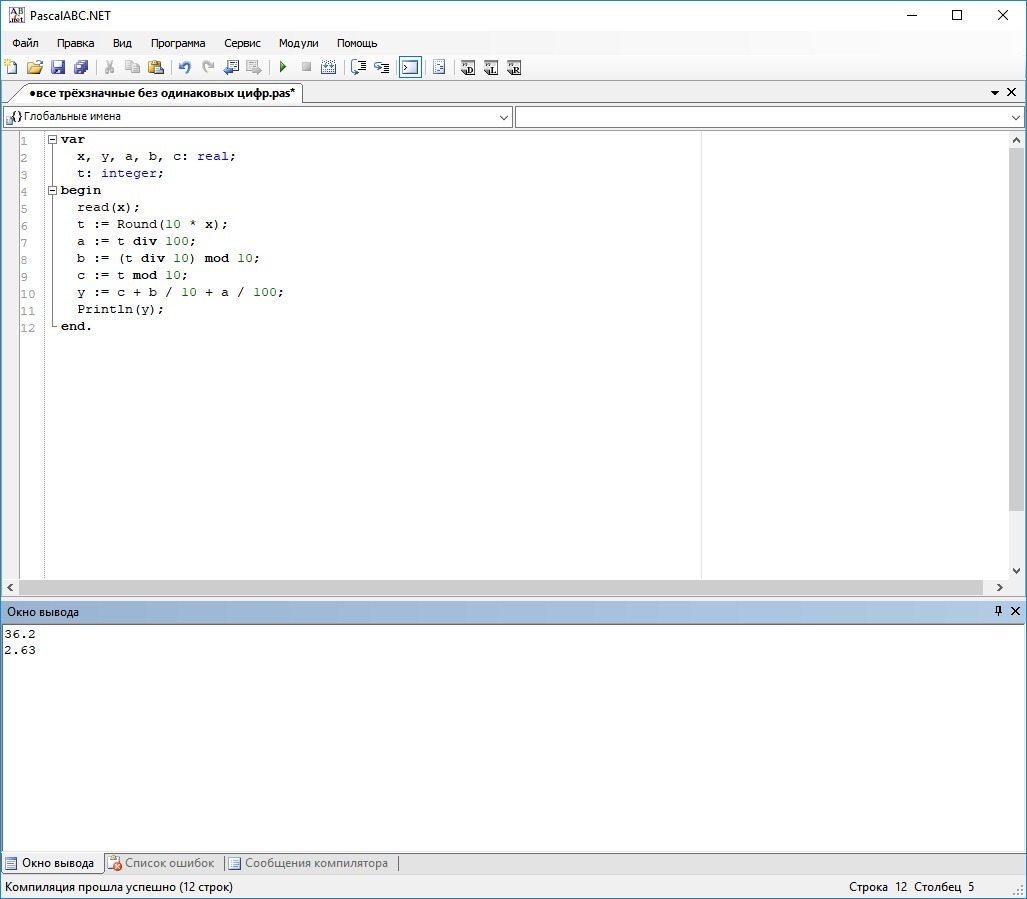This screenshot has height=899, width=1027.
Task: Create a new file from the toolbar
Action: (x=12, y=68)
